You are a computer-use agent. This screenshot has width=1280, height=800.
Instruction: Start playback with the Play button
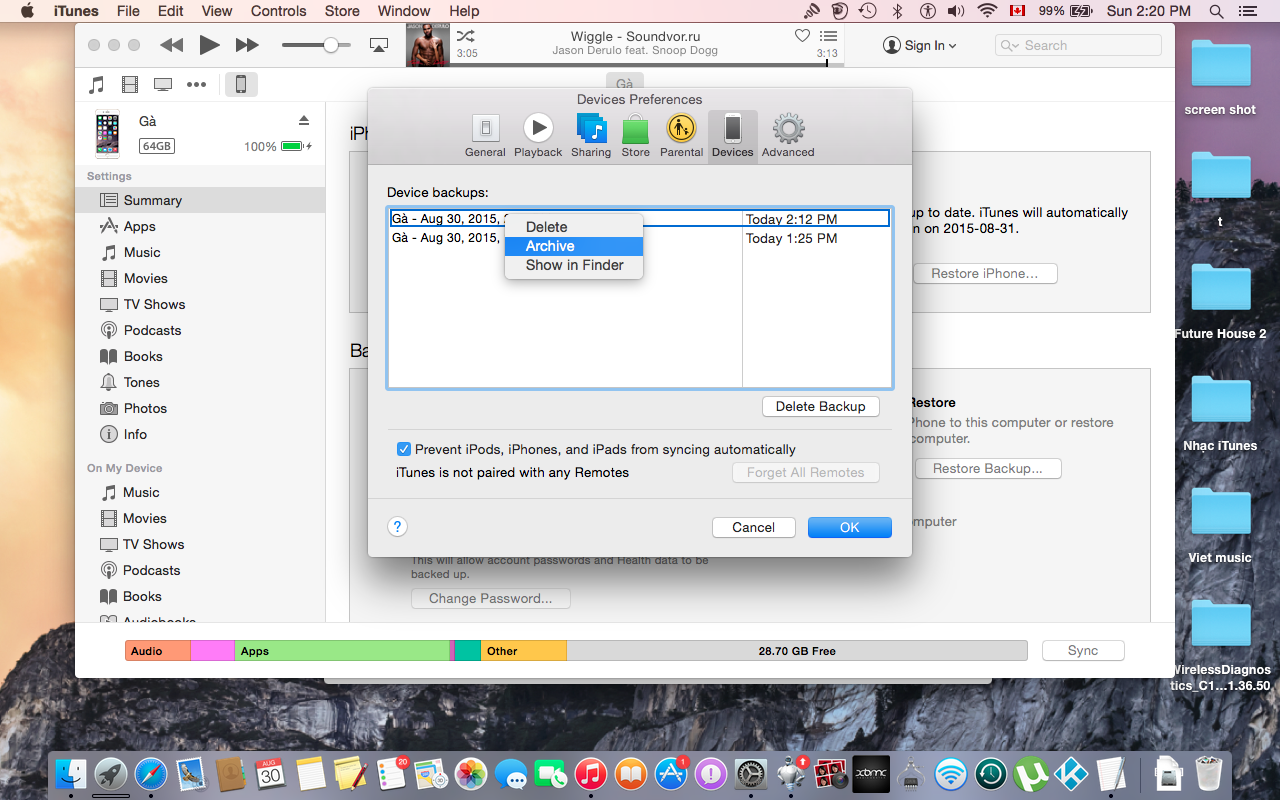click(x=209, y=45)
